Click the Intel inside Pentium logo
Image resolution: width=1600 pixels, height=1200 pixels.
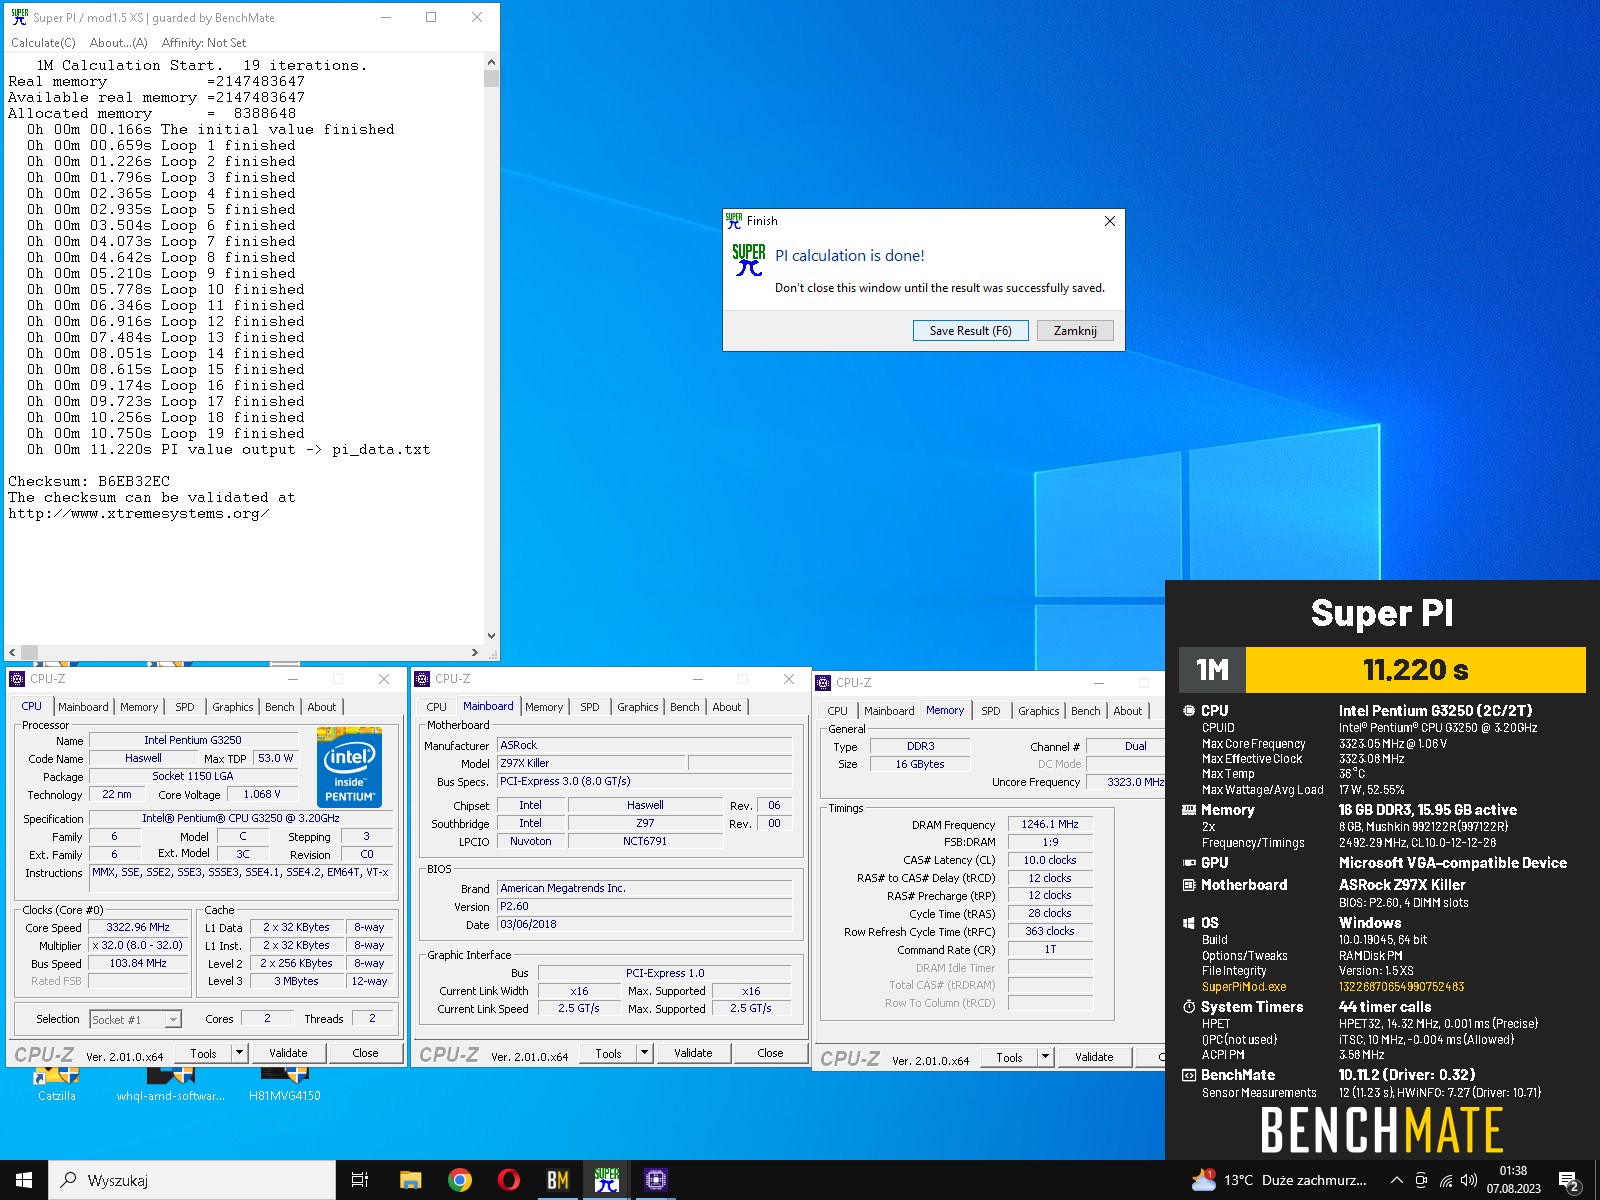coord(350,768)
